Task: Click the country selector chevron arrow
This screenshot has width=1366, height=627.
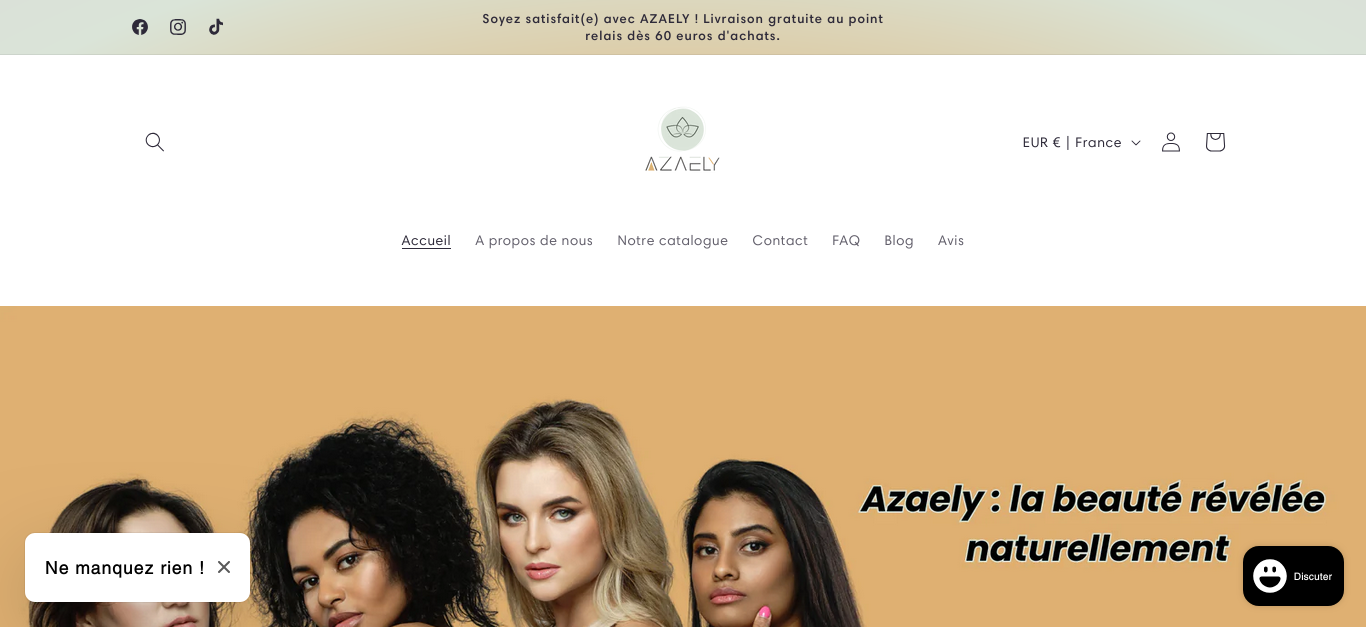Action: [x=1136, y=143]
